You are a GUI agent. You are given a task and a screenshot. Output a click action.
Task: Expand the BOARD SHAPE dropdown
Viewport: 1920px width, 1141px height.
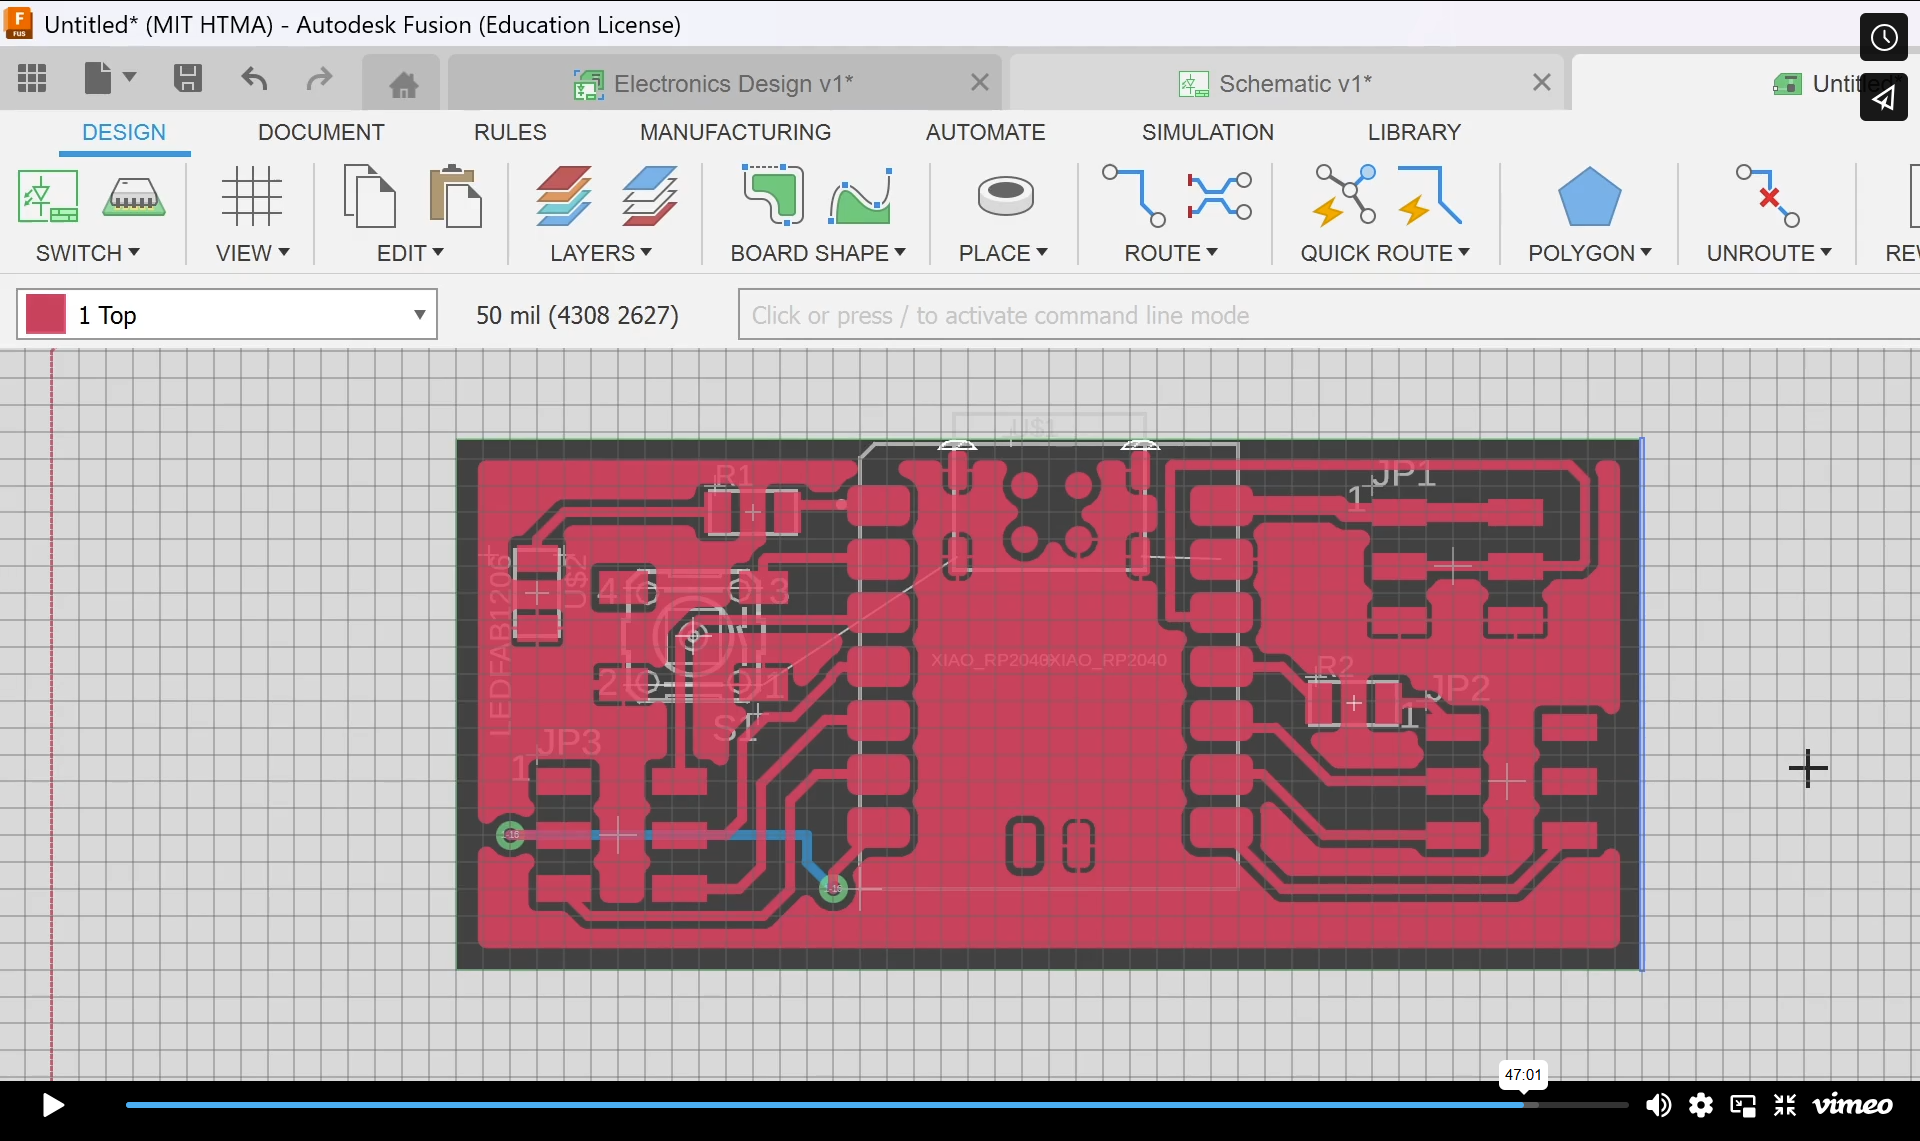coord(817,253)
